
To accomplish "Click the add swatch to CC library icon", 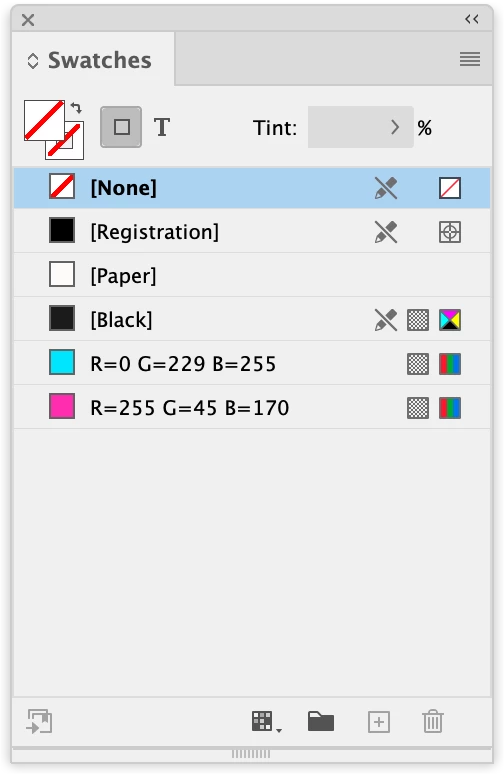I will (x=39, y=721).
